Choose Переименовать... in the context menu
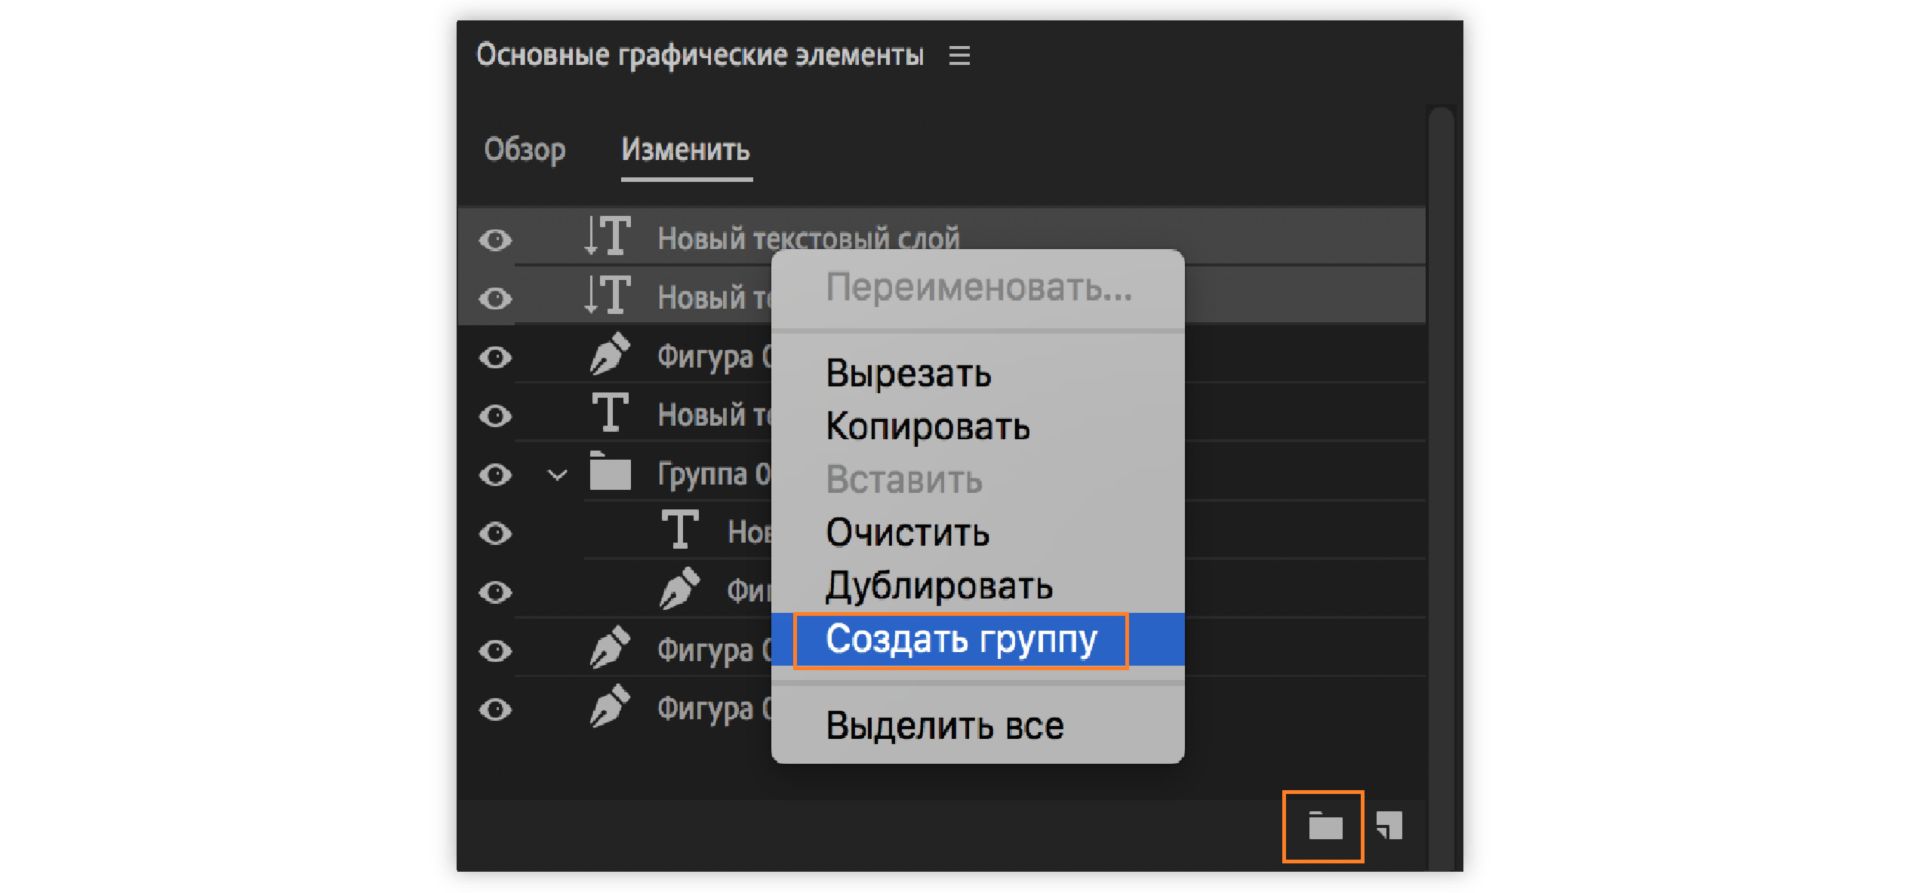Viewport: 1920px width, 893px height. tap(978, 288)
